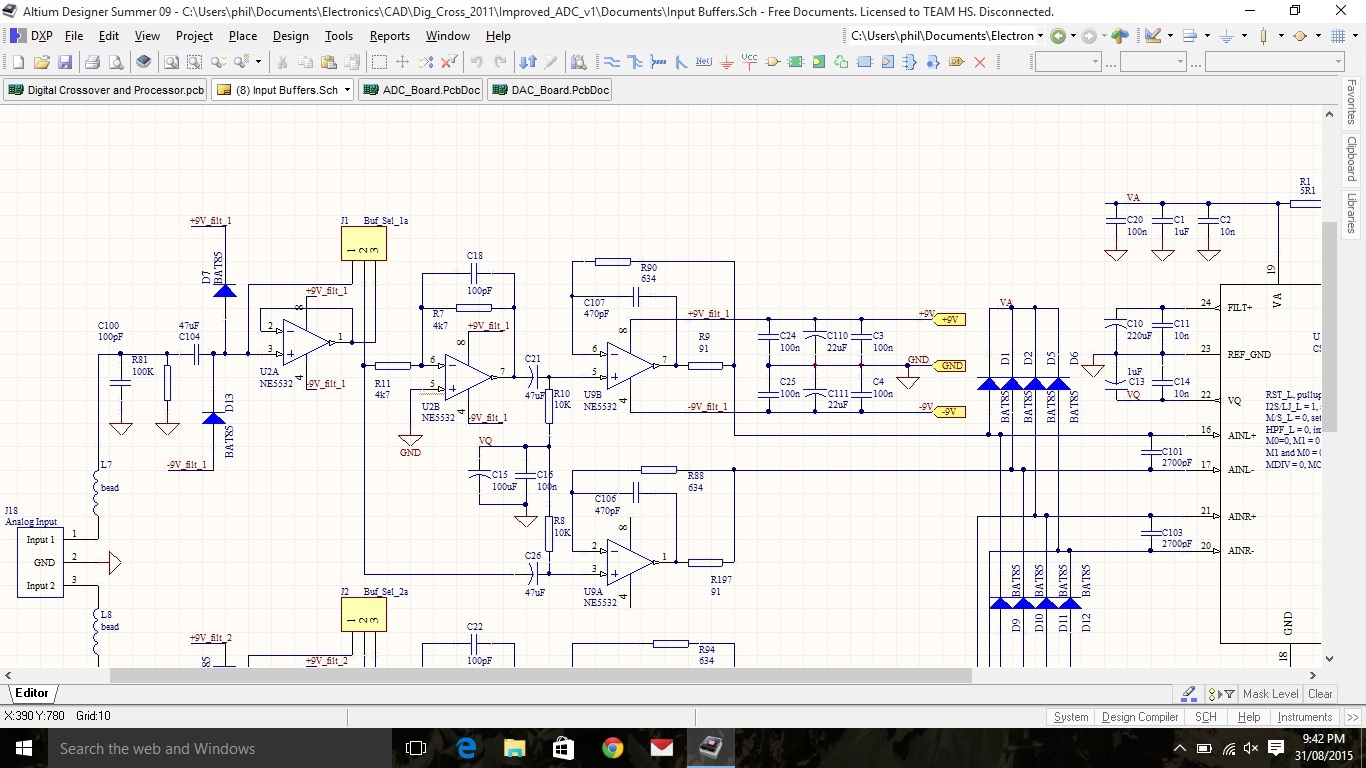
Task: Open the Reports menu
Action: click(x=390, y=36)
